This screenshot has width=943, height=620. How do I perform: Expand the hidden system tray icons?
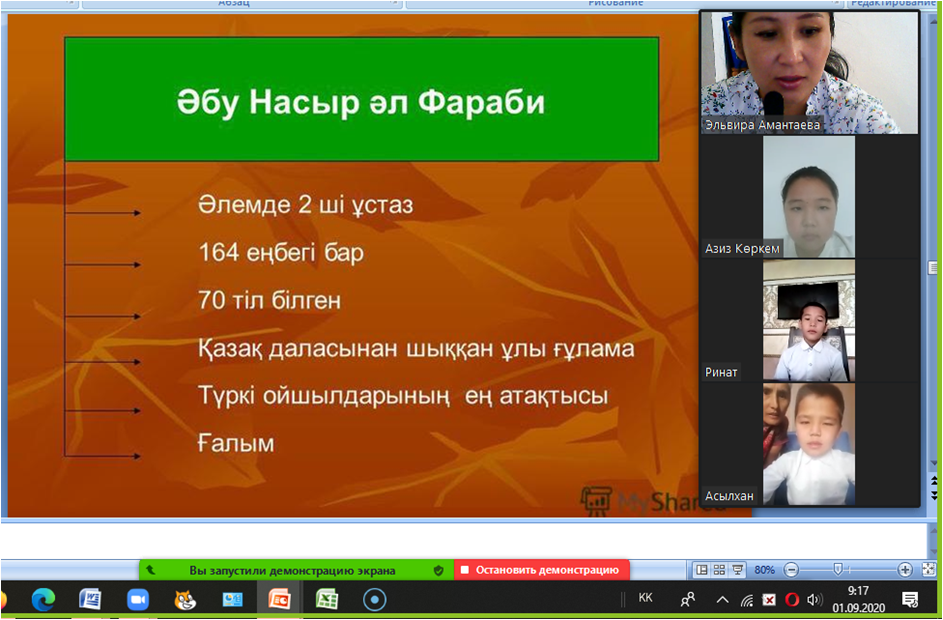[x=722, y=600]
